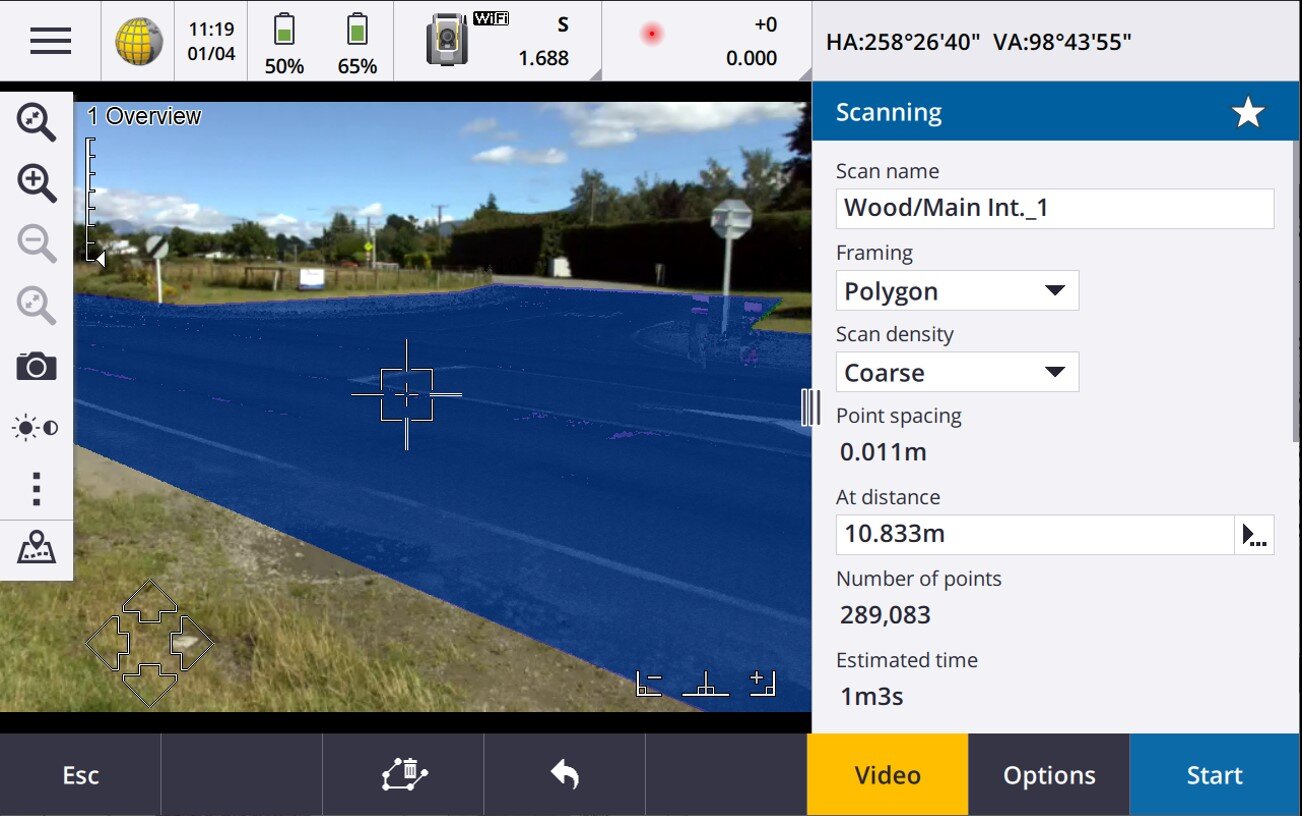Turn instrument down with the down arrow

click(x=149, y=686)
